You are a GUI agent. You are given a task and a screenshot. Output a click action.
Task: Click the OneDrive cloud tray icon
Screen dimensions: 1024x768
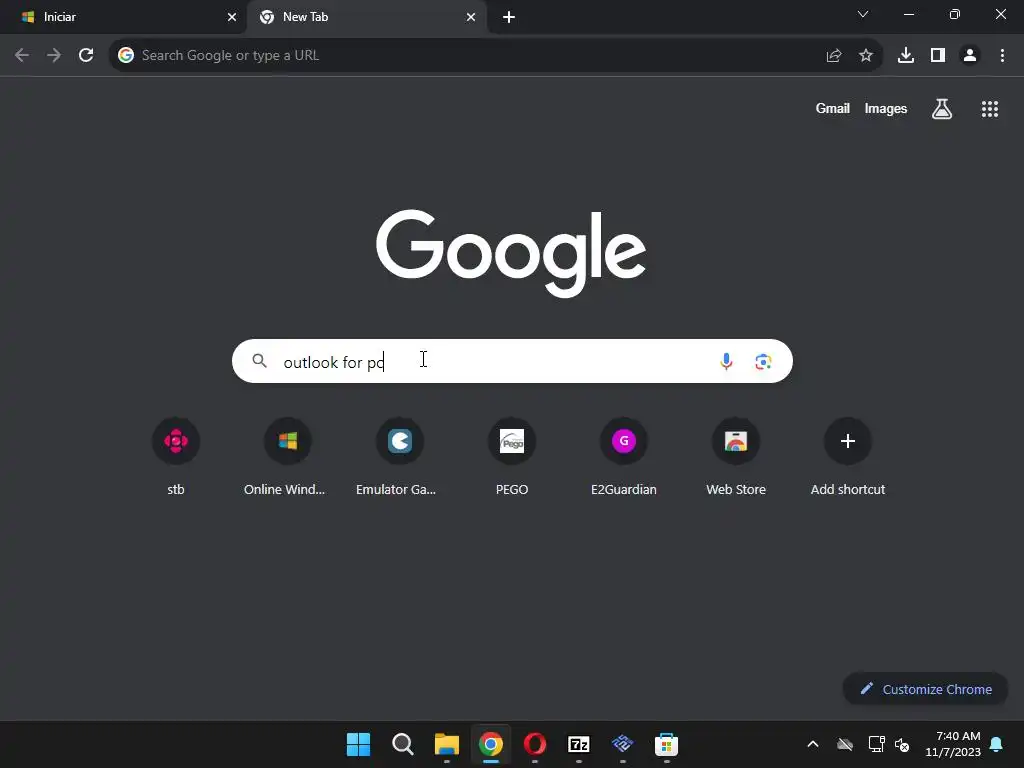point(845,744)
